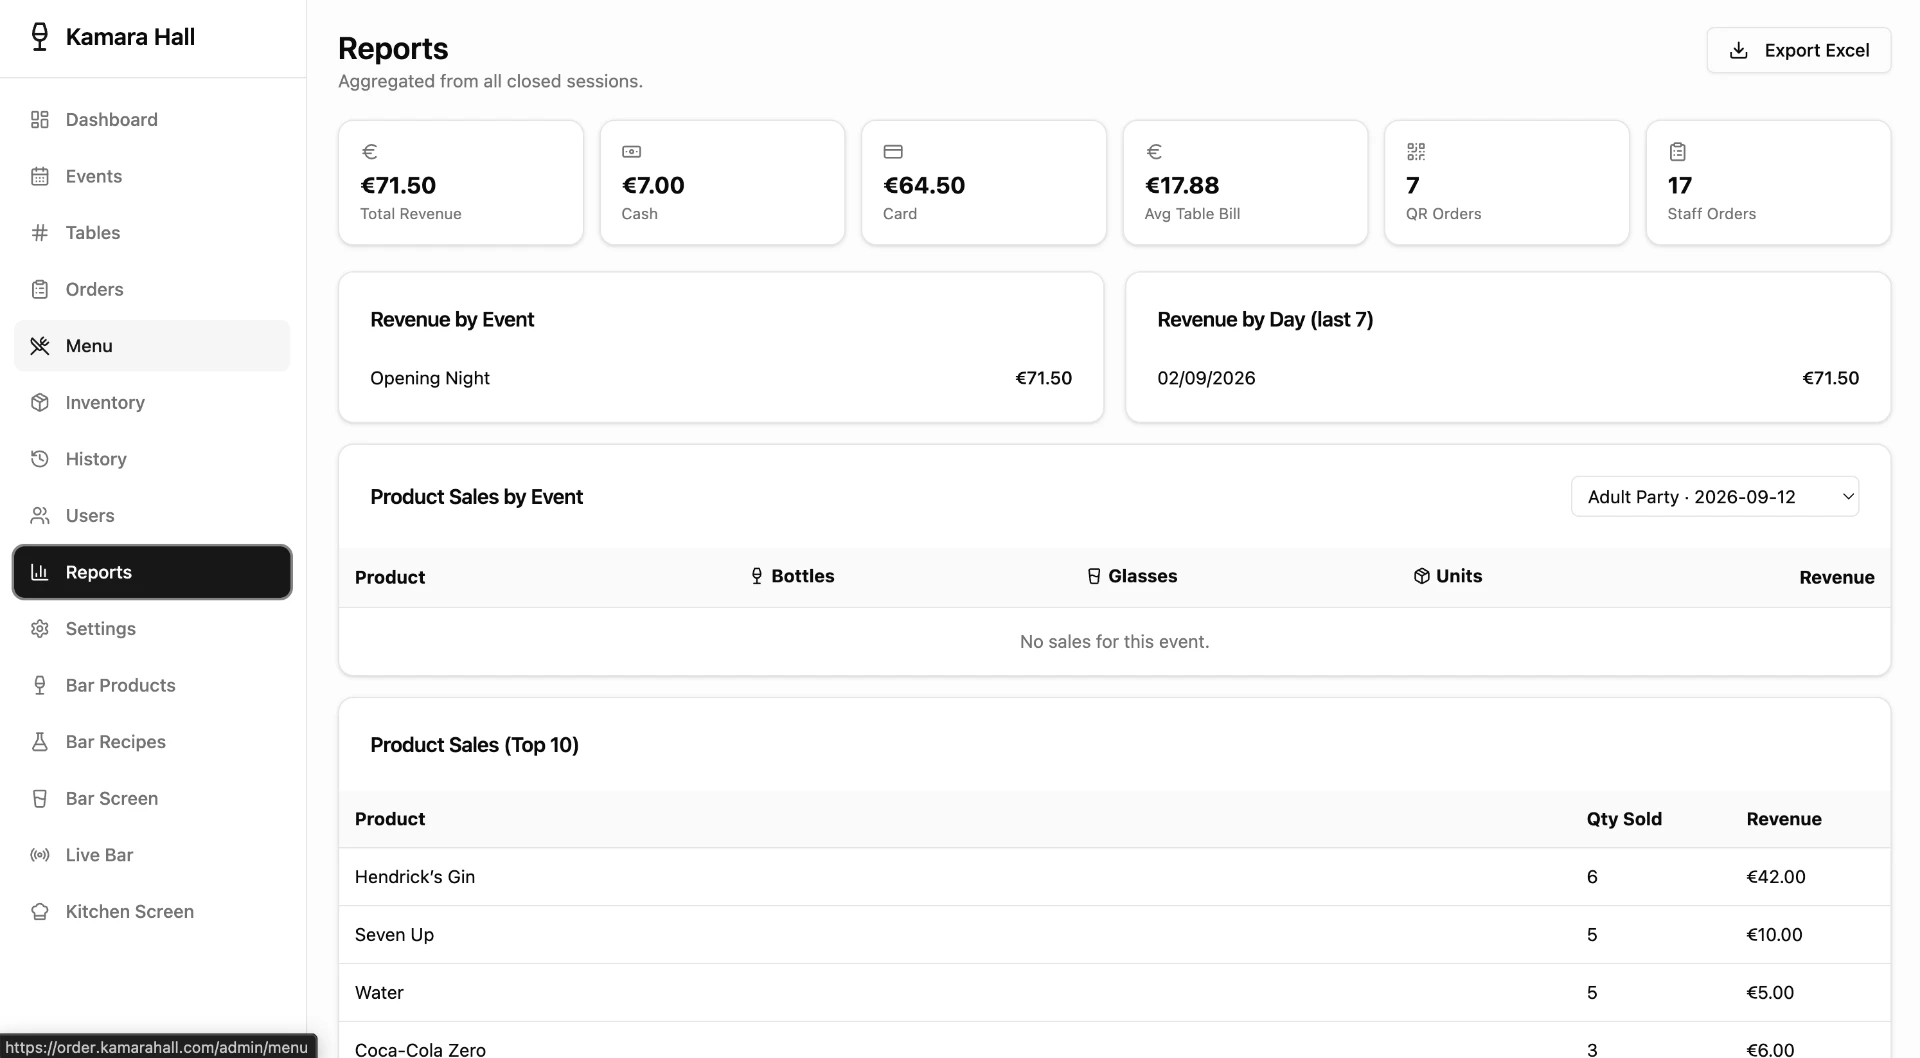1920x1058 pixels.
Task: Click the QR code icon in QR Orders card
Action: pos(1415,152)
